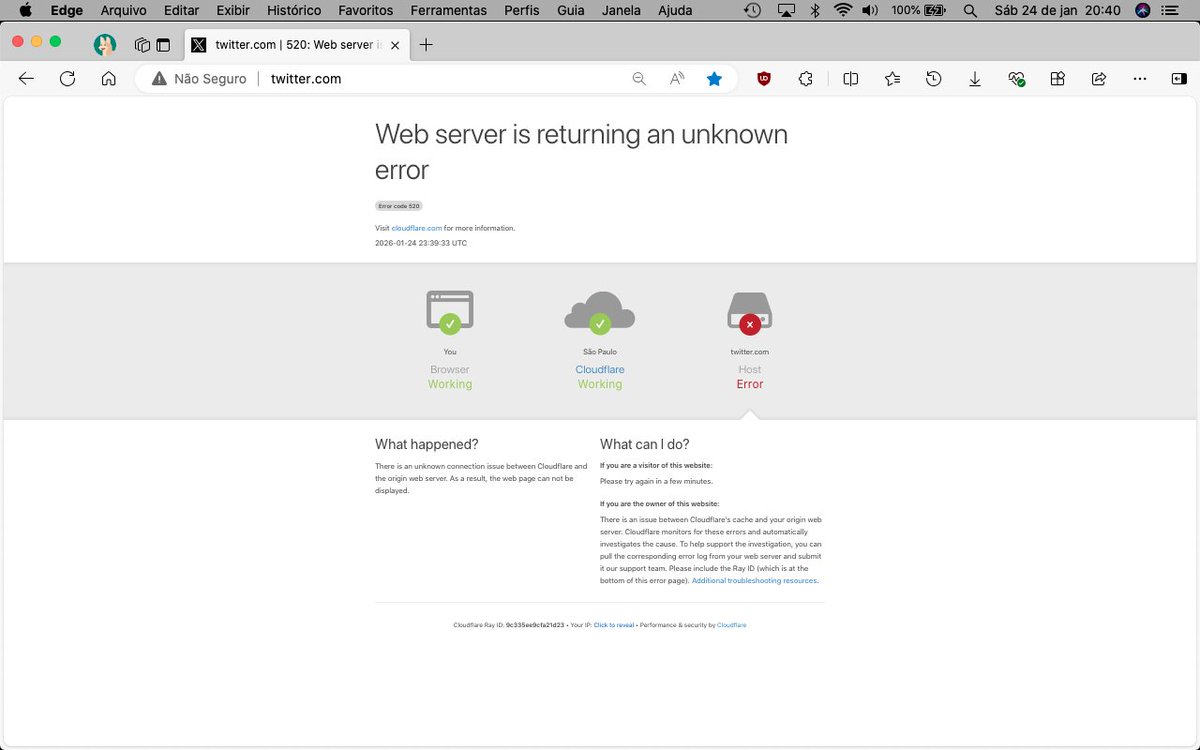Follow the cloudflare.com link
Screen dimensions: 1200x750
pyautogui.click(x=417, y=228)
